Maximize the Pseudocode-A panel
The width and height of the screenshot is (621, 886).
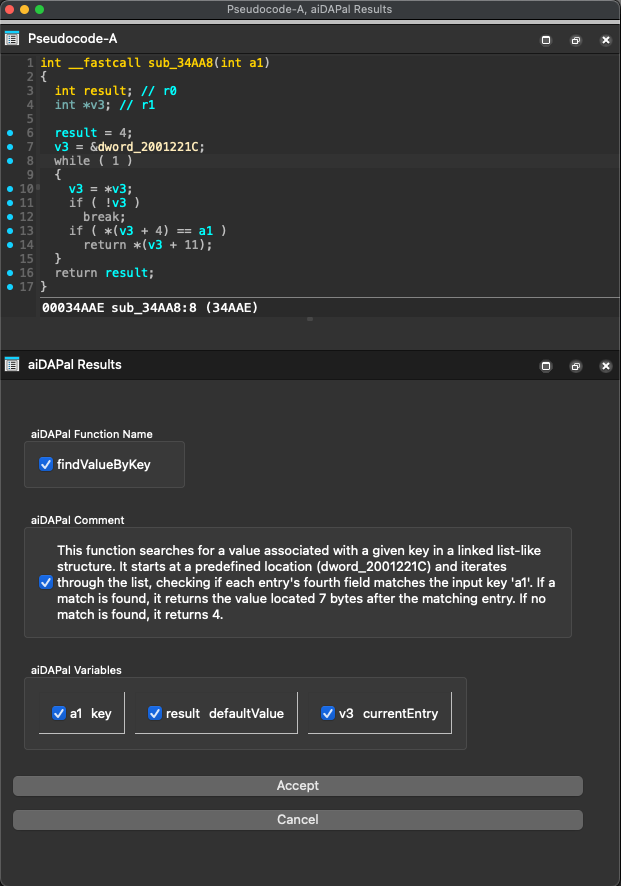click(546, 40)
